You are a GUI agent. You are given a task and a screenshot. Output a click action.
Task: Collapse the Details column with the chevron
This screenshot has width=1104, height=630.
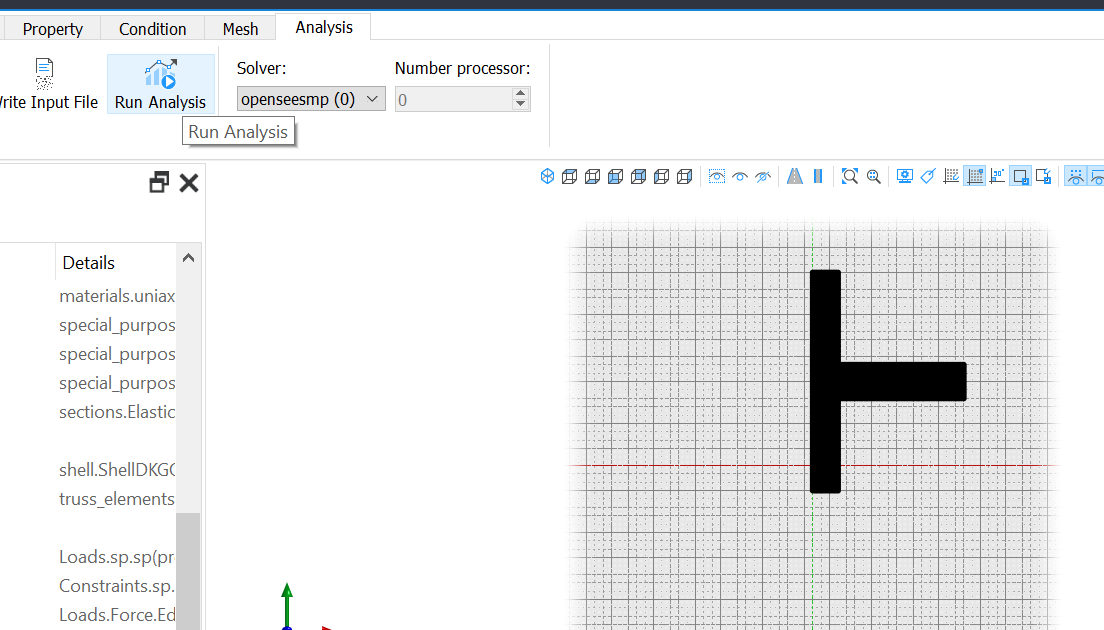[x=188, y=258]
